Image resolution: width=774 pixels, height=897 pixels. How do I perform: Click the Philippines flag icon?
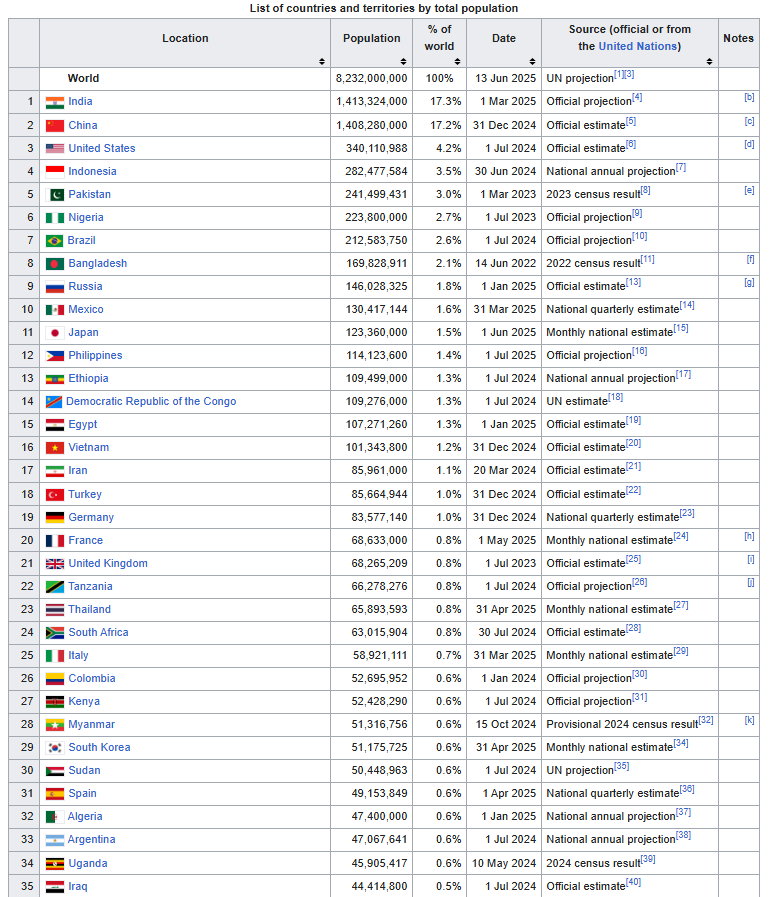coord(55,356)
